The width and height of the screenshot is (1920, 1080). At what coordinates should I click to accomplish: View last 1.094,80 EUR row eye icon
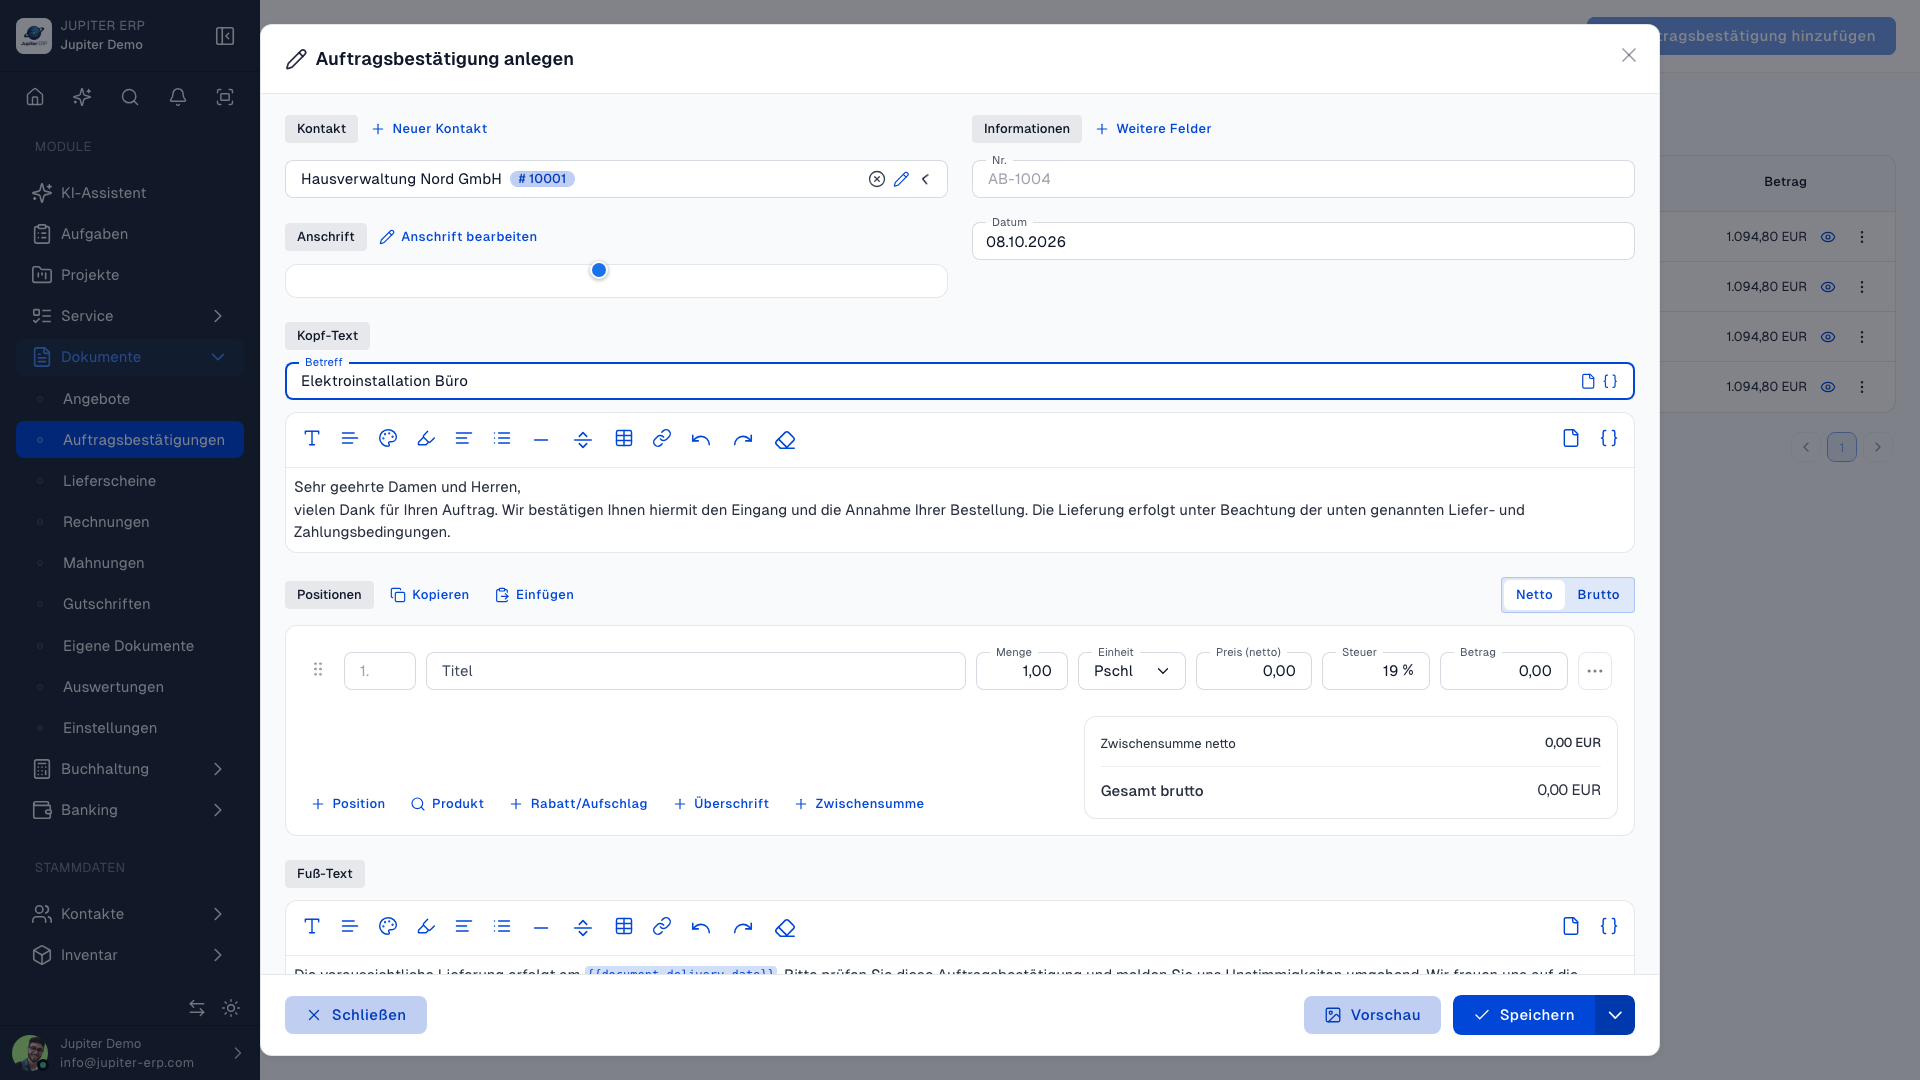[1828, 387]
